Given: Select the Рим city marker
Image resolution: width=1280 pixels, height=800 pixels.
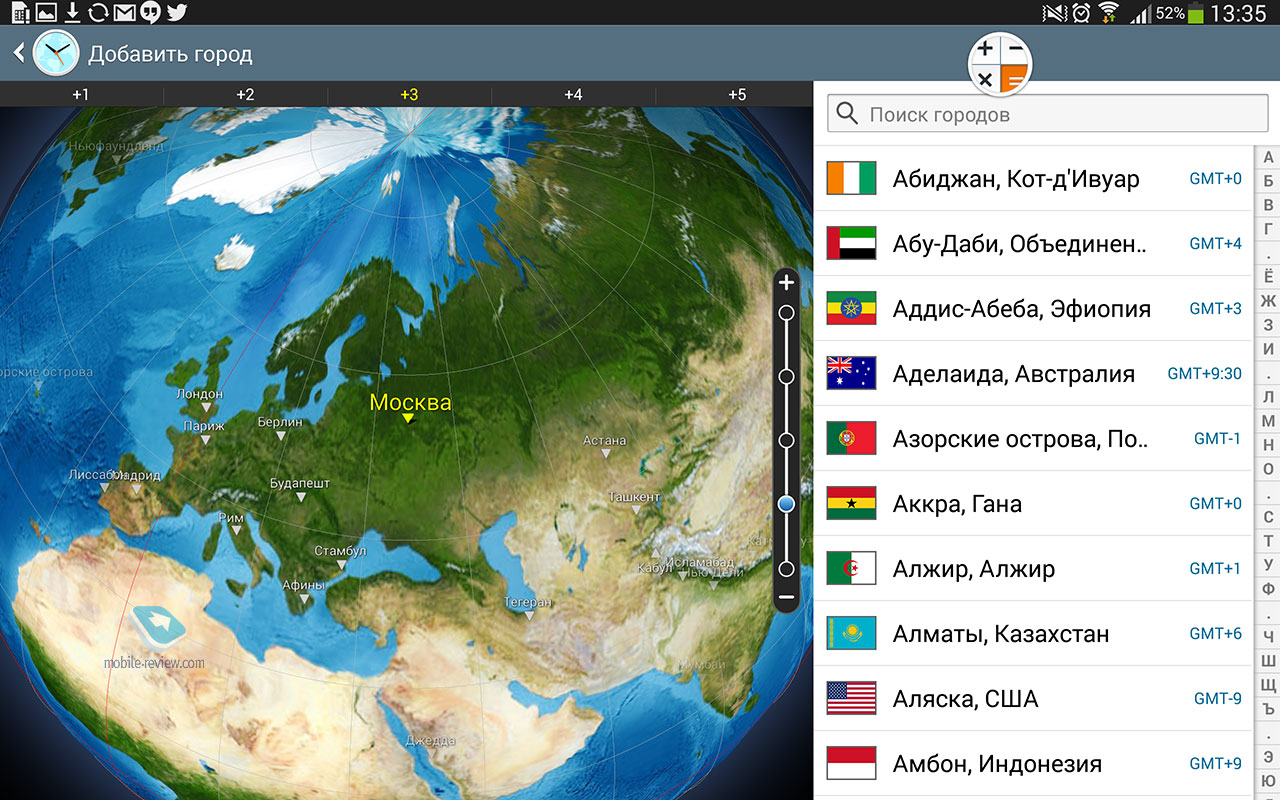Looking at the screenshot, I should (x=231, y=524).
